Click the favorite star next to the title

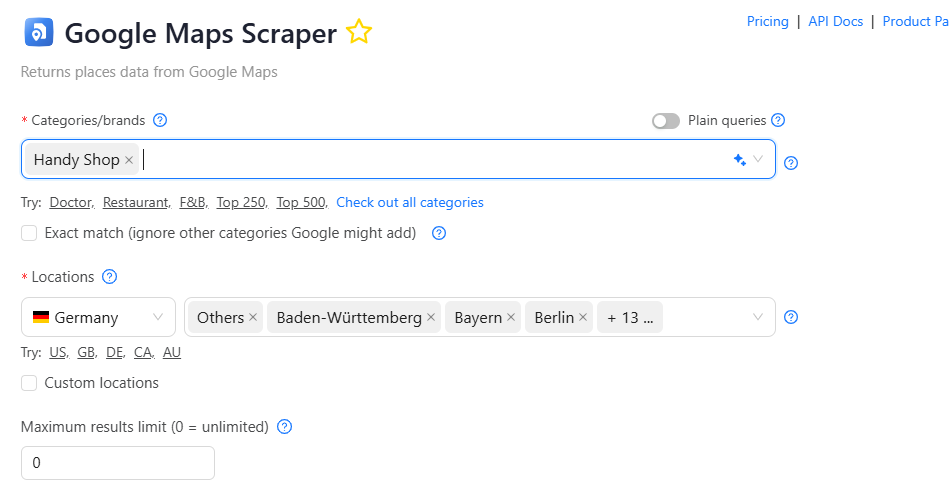pyautogui.click(x=358, y=33)
